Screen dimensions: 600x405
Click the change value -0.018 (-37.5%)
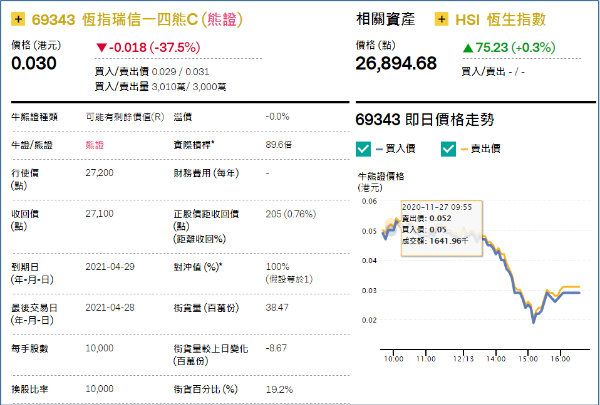148,47
